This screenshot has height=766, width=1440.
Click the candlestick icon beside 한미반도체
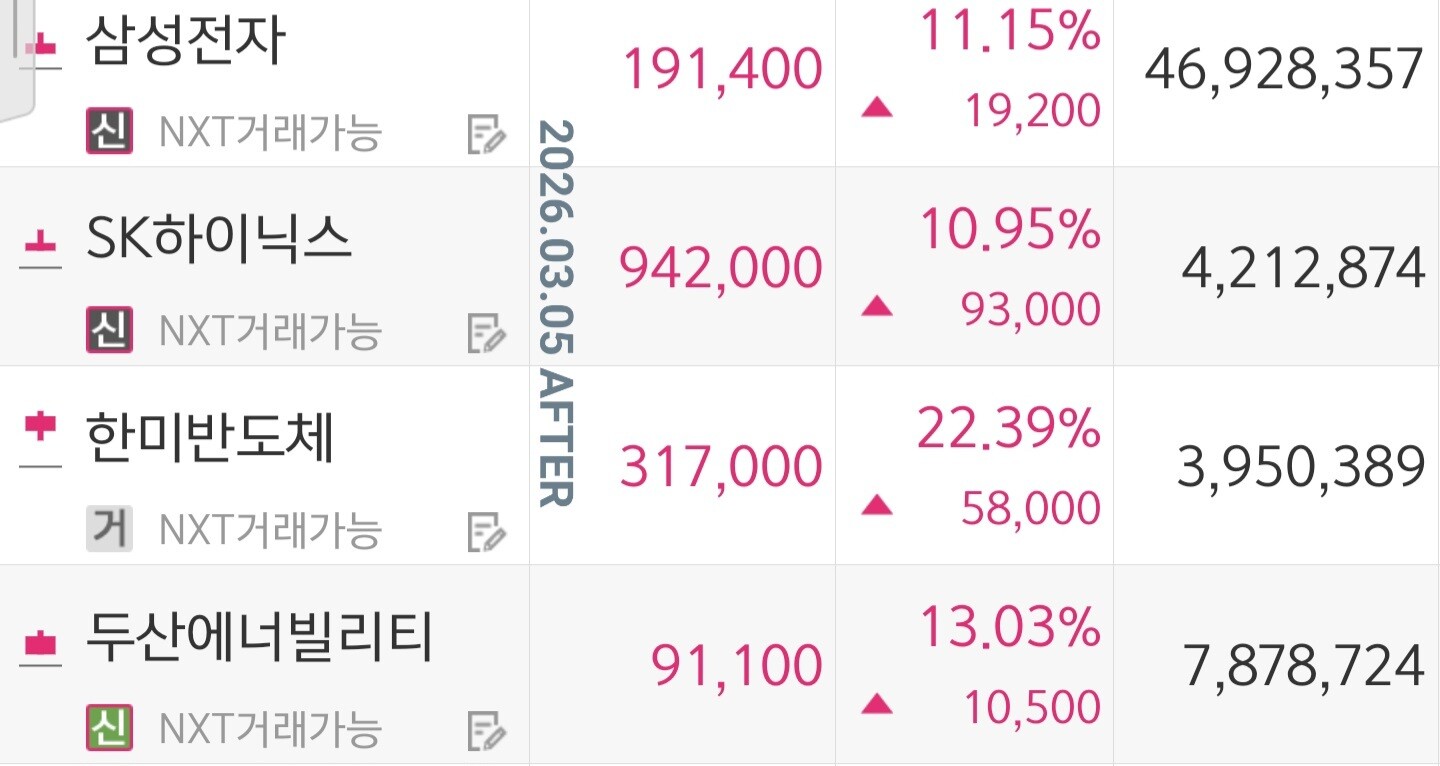(41, 440)
